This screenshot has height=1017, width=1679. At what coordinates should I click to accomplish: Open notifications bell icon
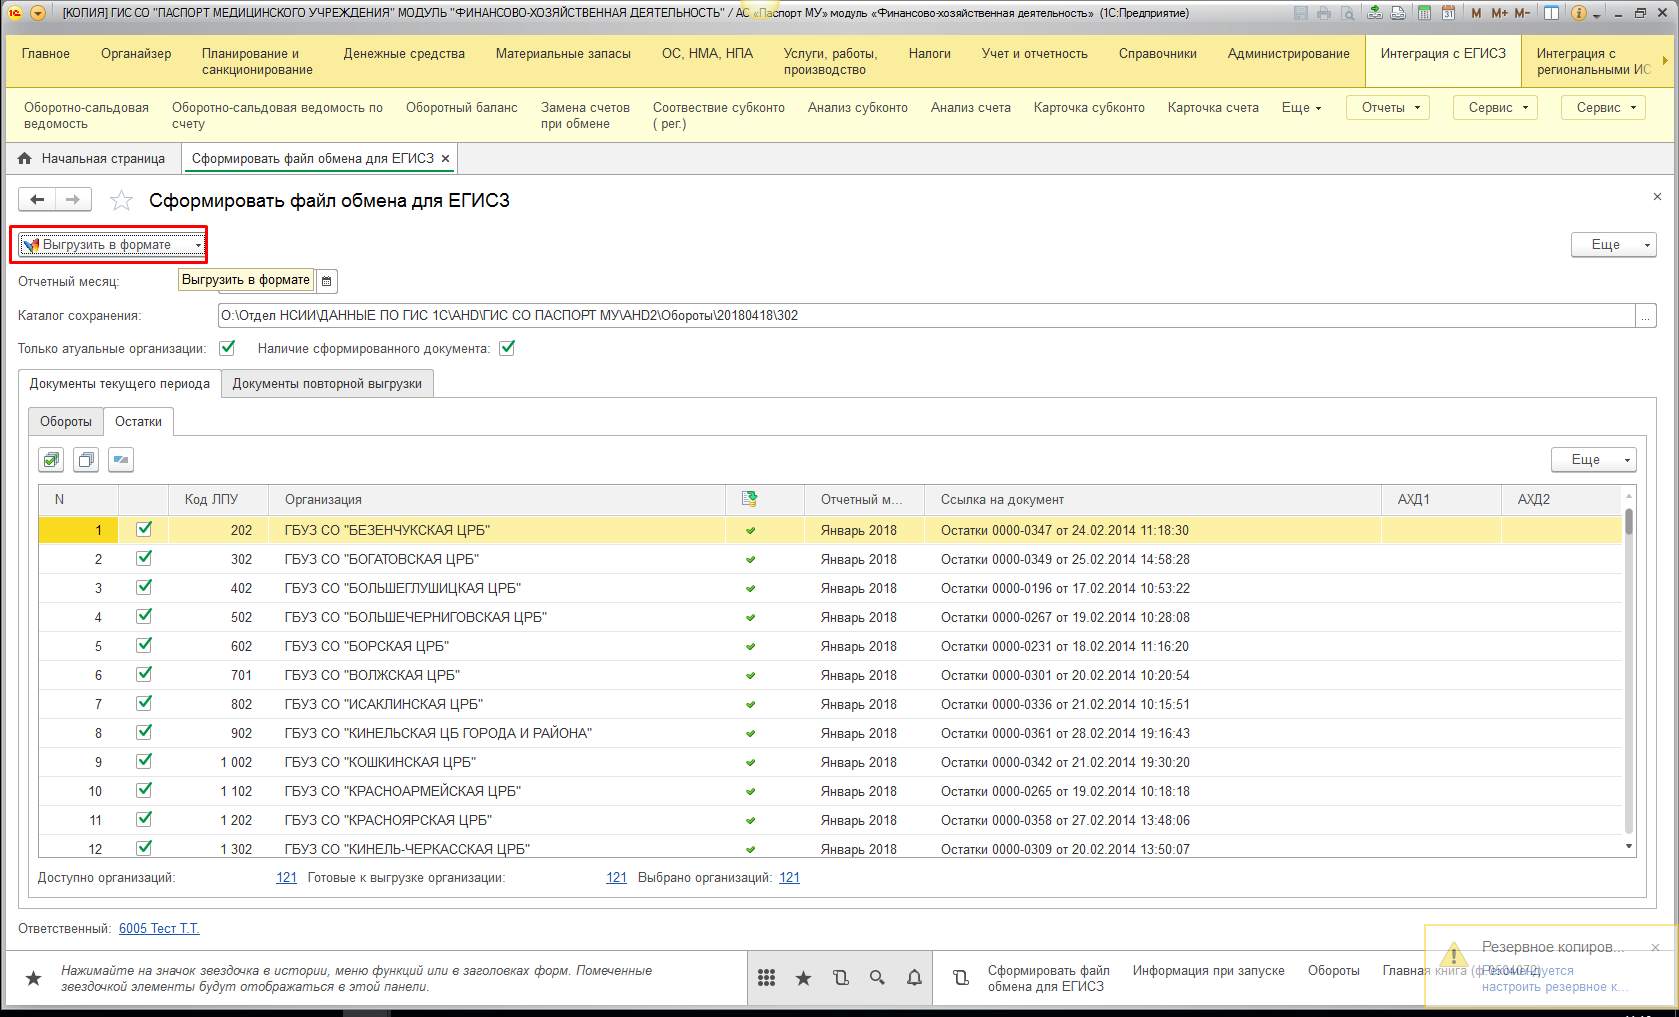(914, 978)
